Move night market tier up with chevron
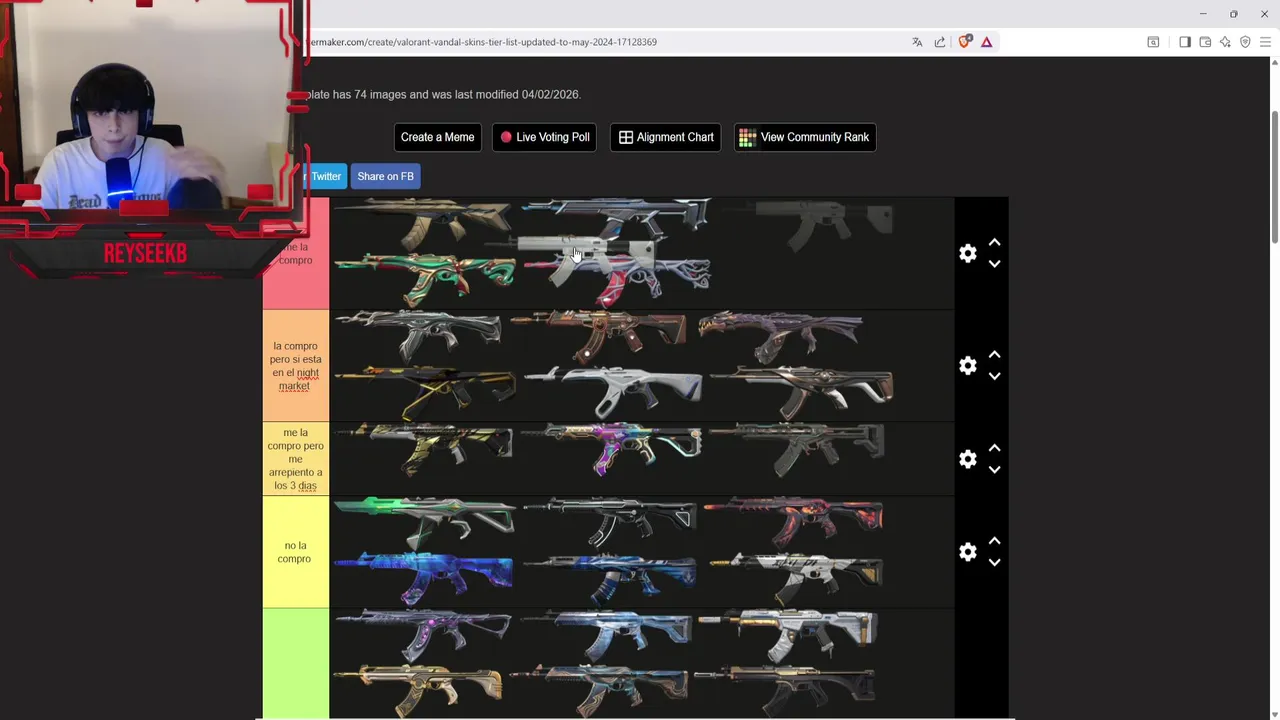 [x=994, y=354]
